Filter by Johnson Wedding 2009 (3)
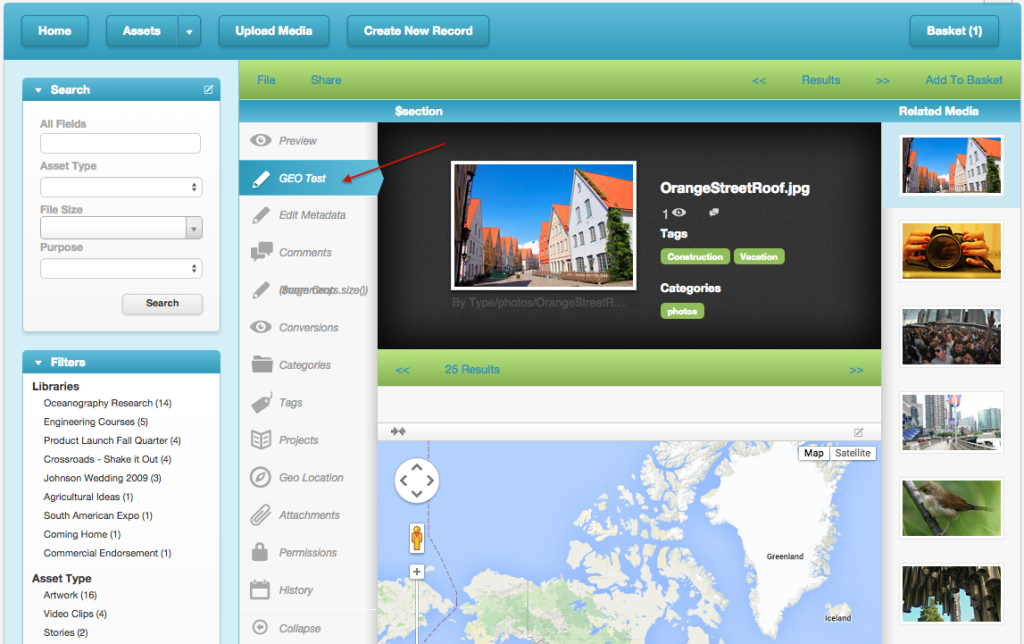Viewport: 1024px width, 644px height. pyautogui.click(x=103, y=478)
